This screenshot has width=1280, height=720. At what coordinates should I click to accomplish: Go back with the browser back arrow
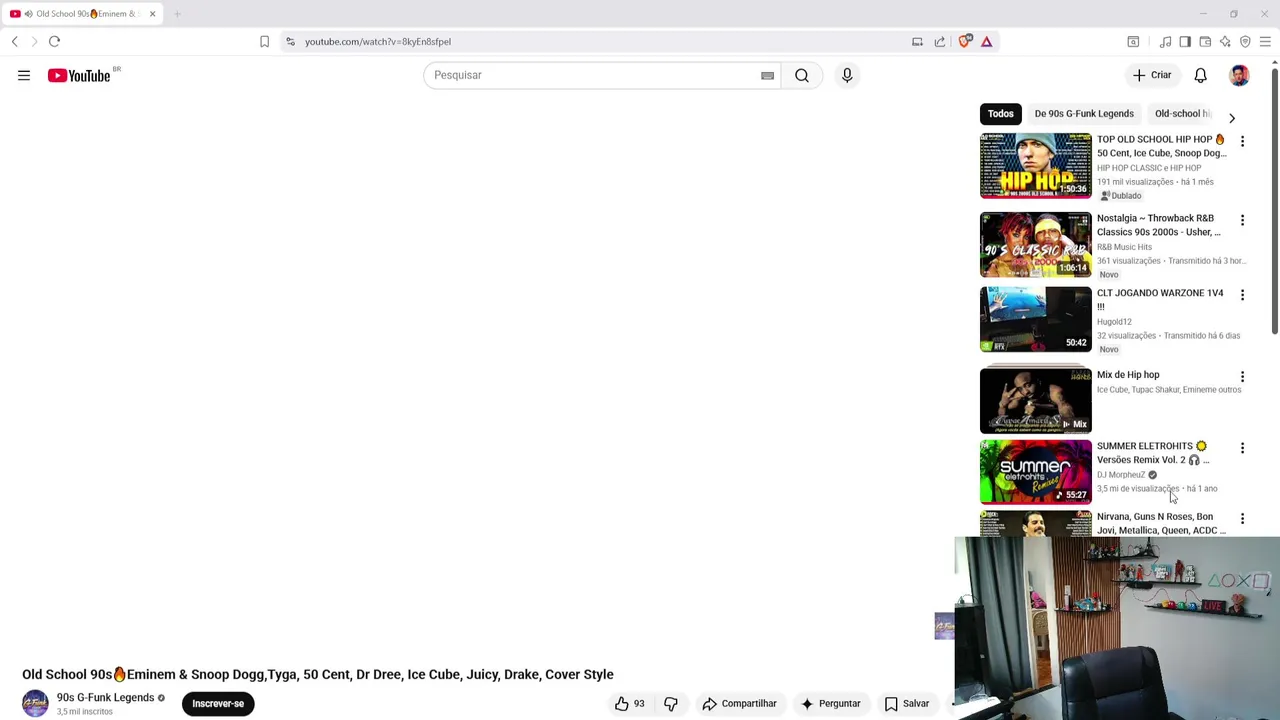coord(15,41)
